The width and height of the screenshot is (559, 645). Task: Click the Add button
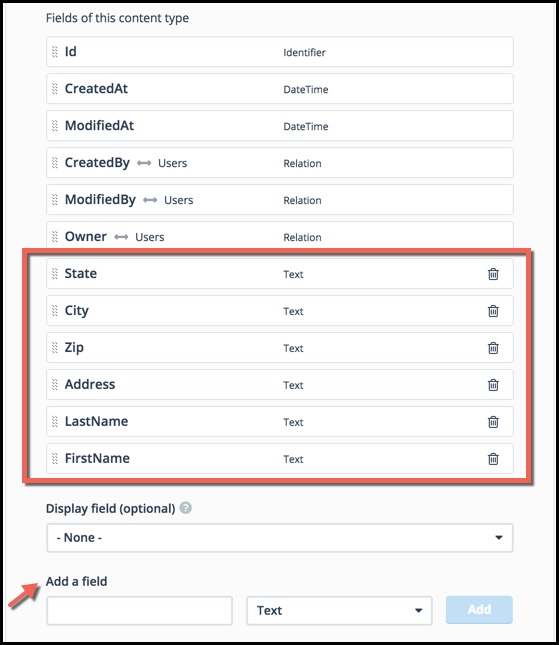(x=479, y=610)
